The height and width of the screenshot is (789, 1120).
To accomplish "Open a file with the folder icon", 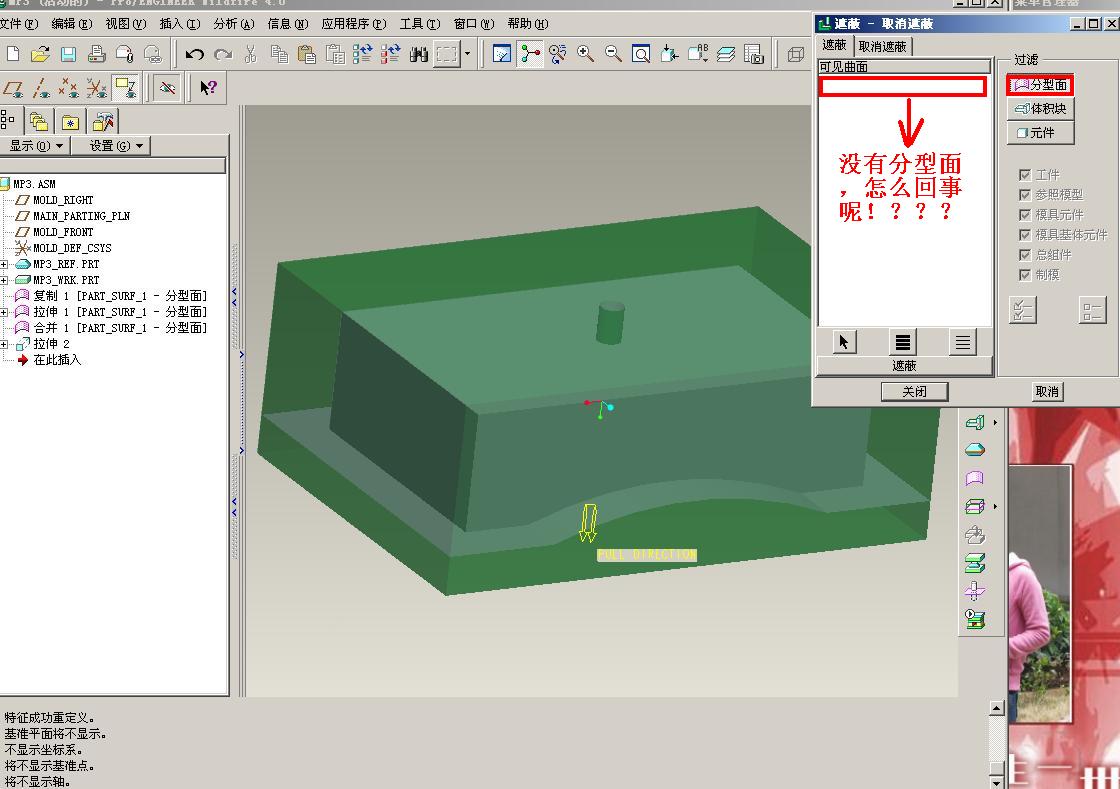I will click(40, 54).
